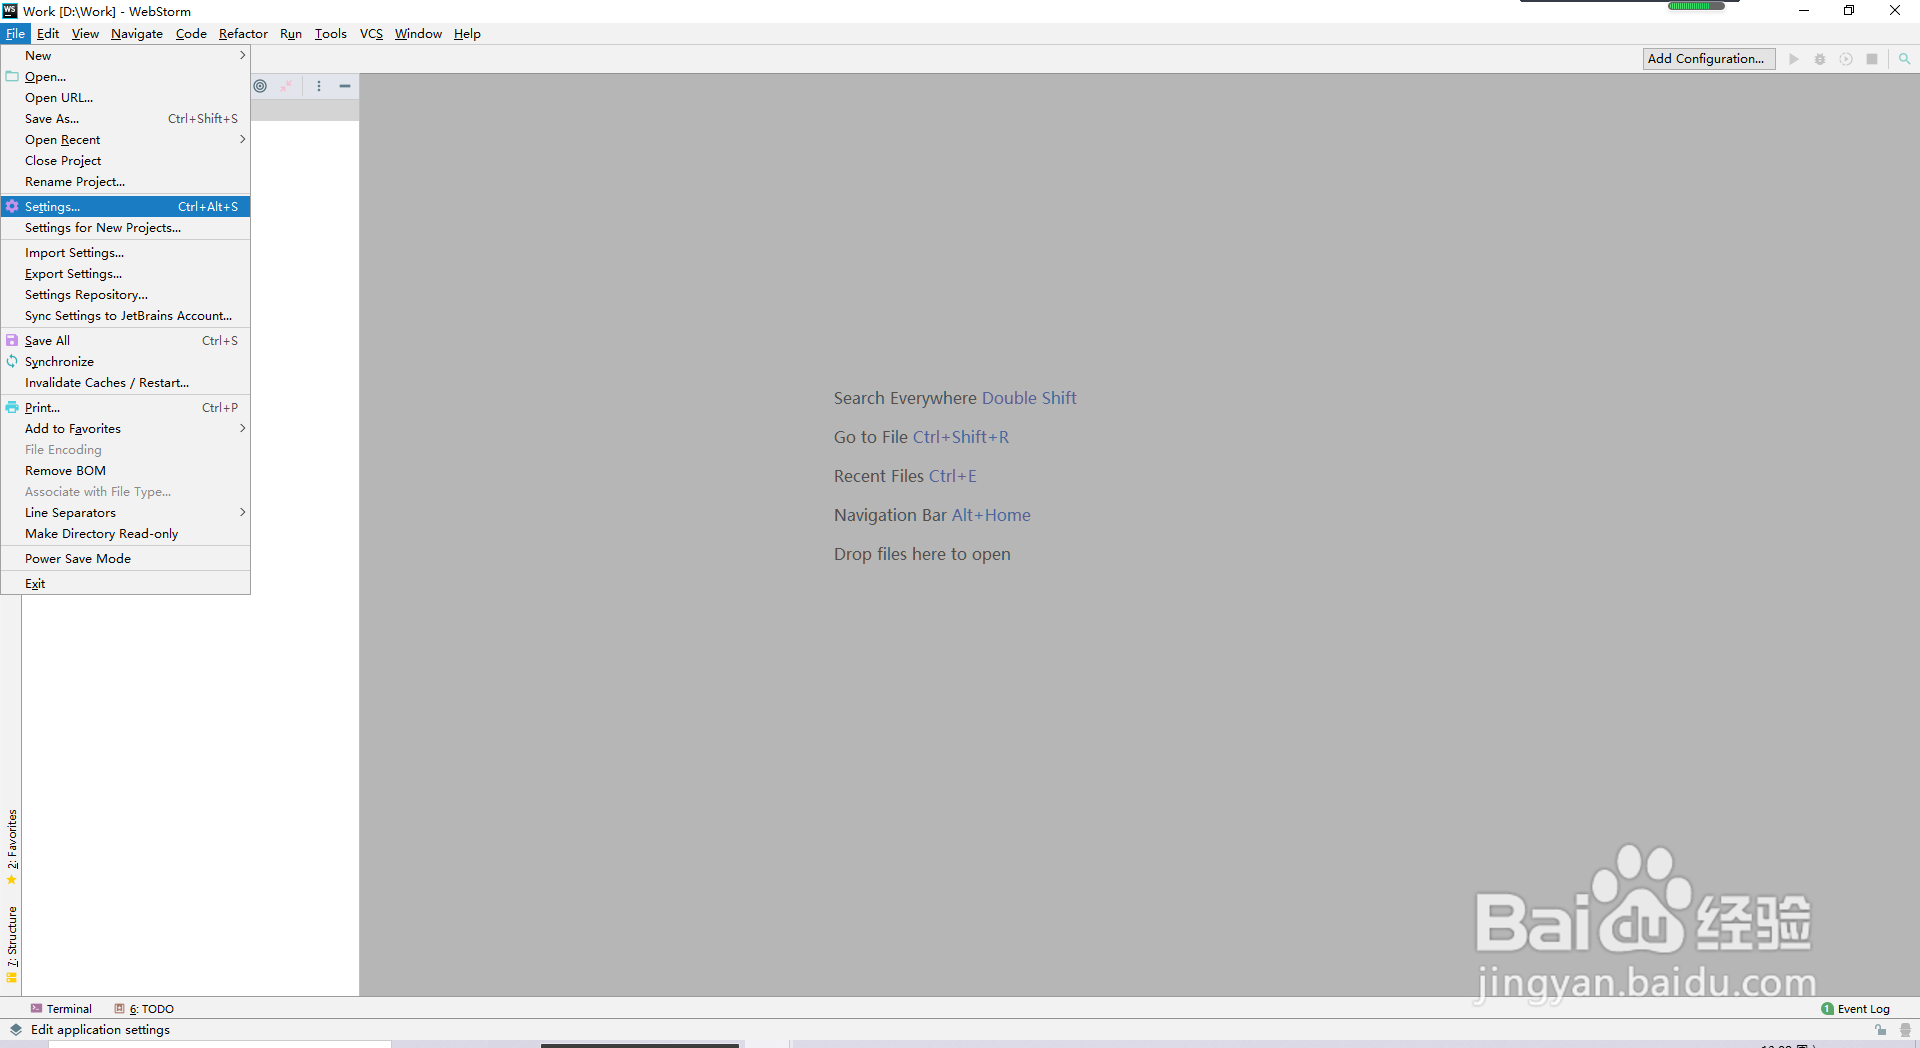Open the View menu
This screenshot has height=1048, width=1920.
tap(85, 34)
